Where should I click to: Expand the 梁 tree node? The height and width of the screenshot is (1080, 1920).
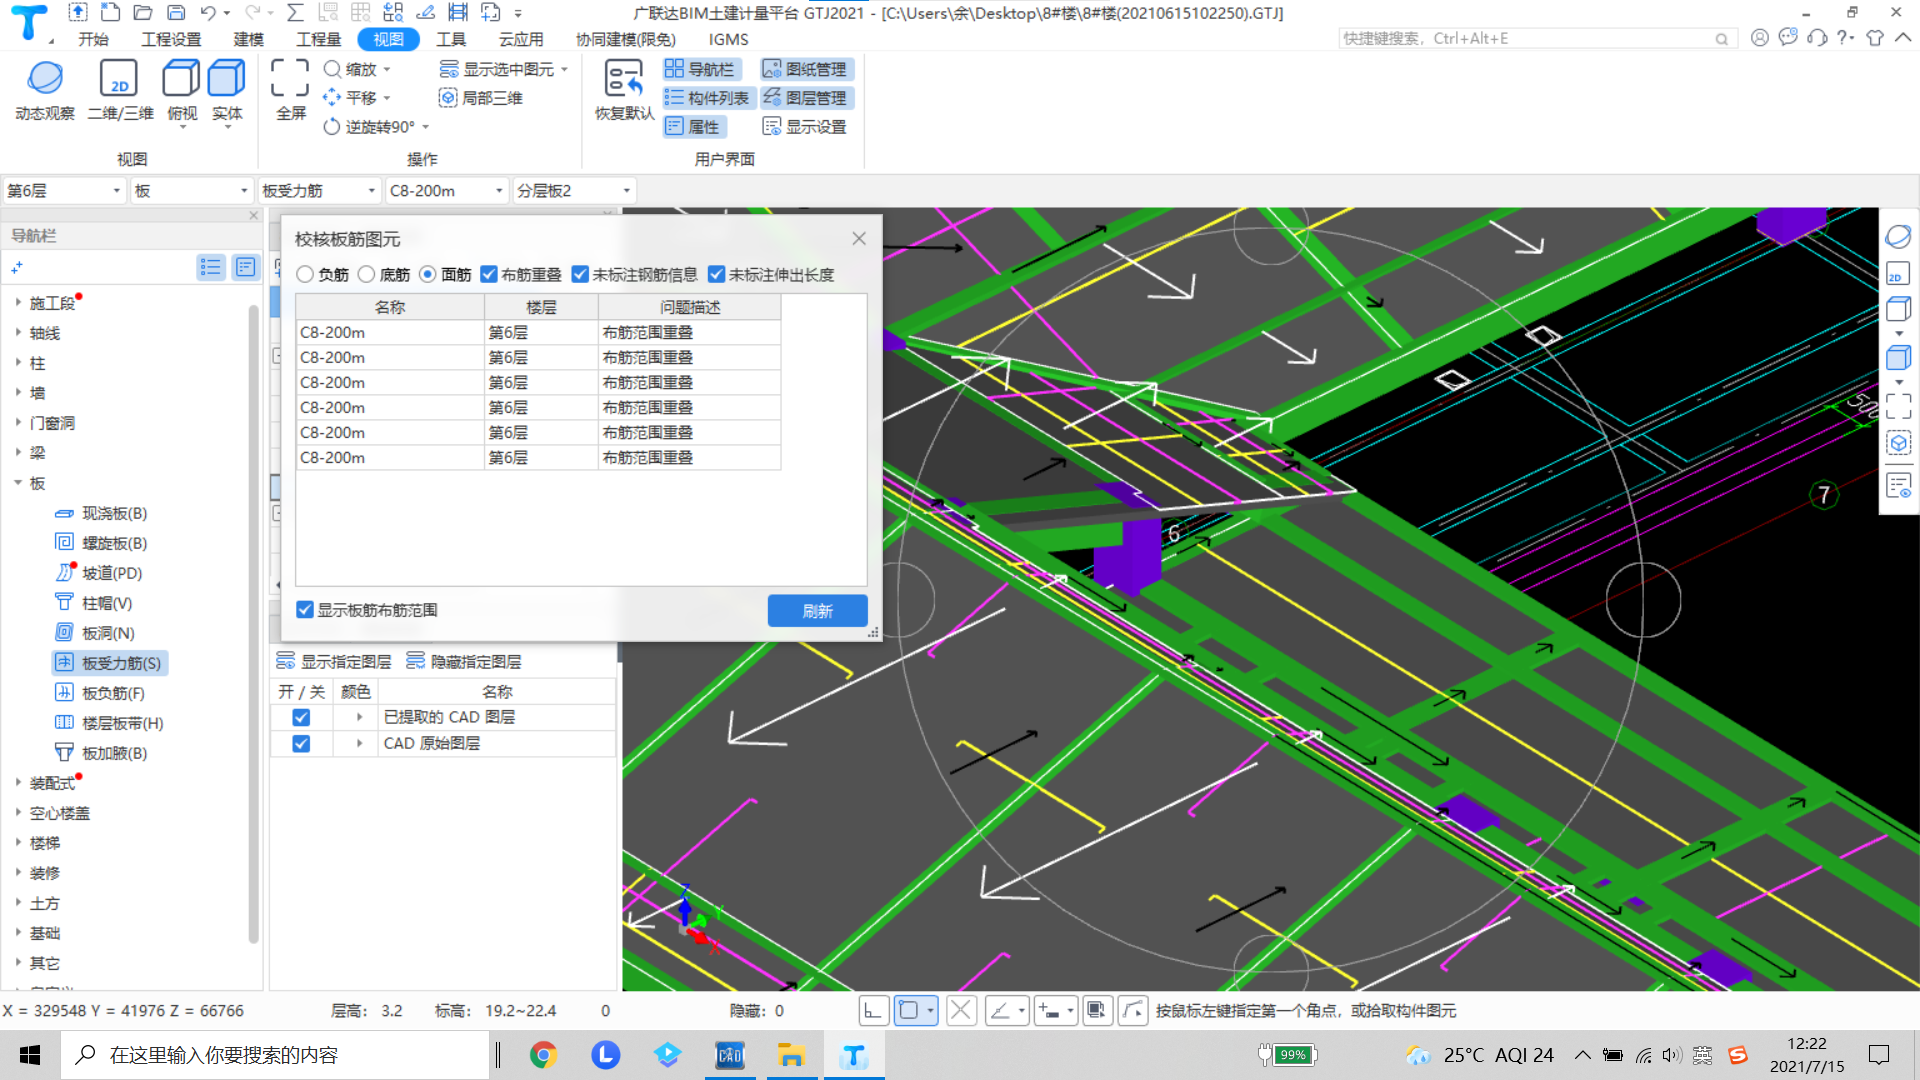(18, 453)
